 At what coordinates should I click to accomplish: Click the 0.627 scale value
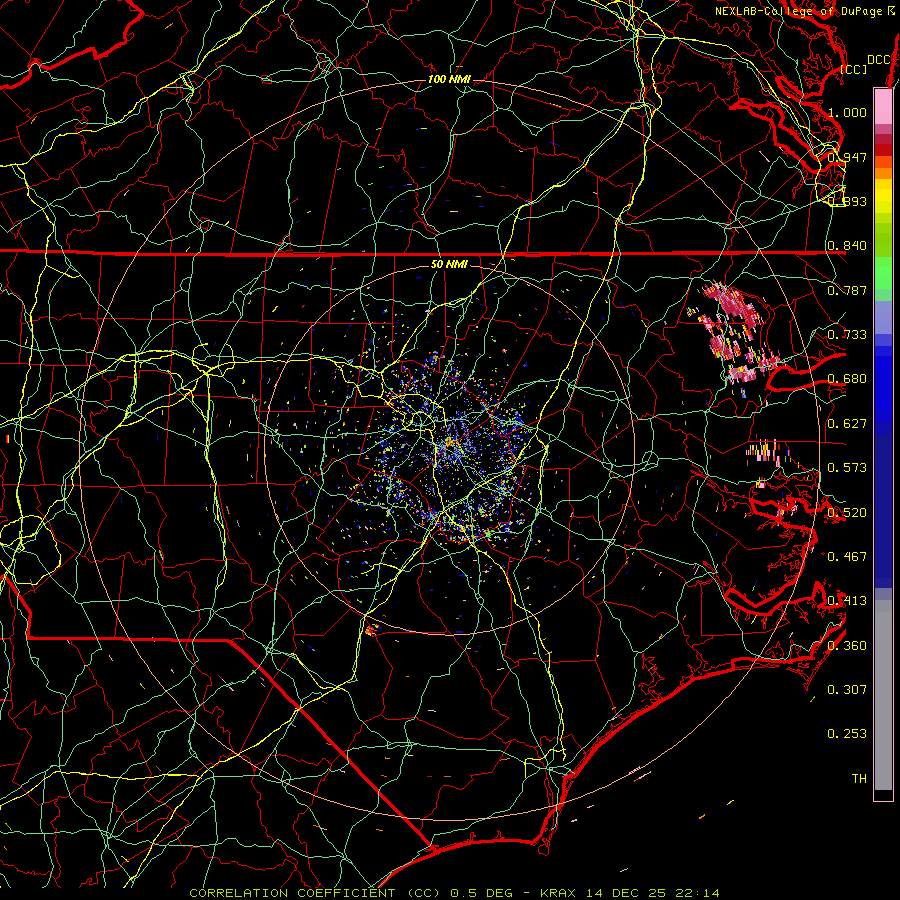click(x=847, y=424)
